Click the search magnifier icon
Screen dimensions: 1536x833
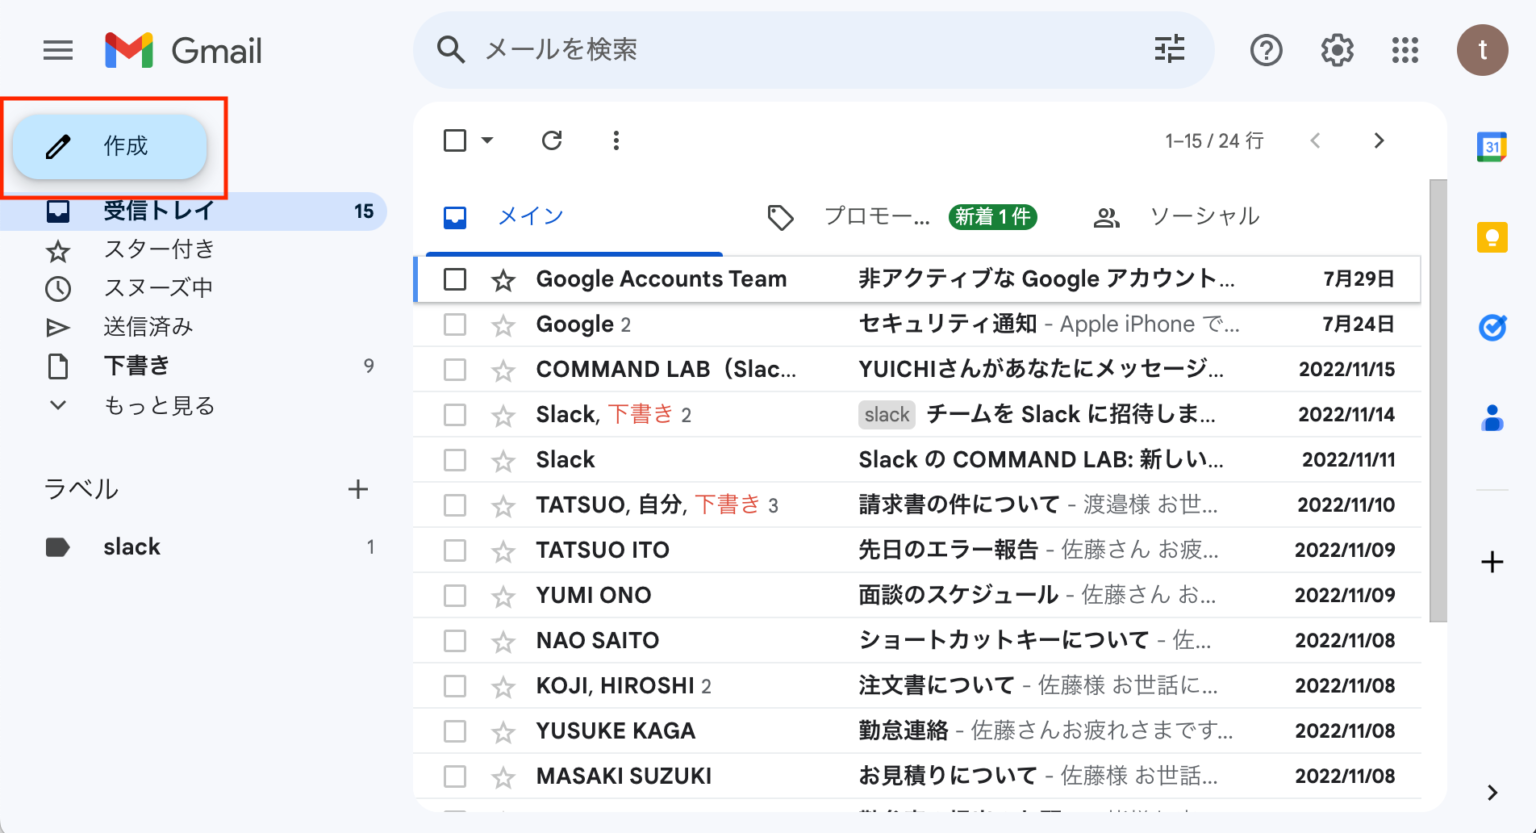pyautogui.click(x=451, y=49)
